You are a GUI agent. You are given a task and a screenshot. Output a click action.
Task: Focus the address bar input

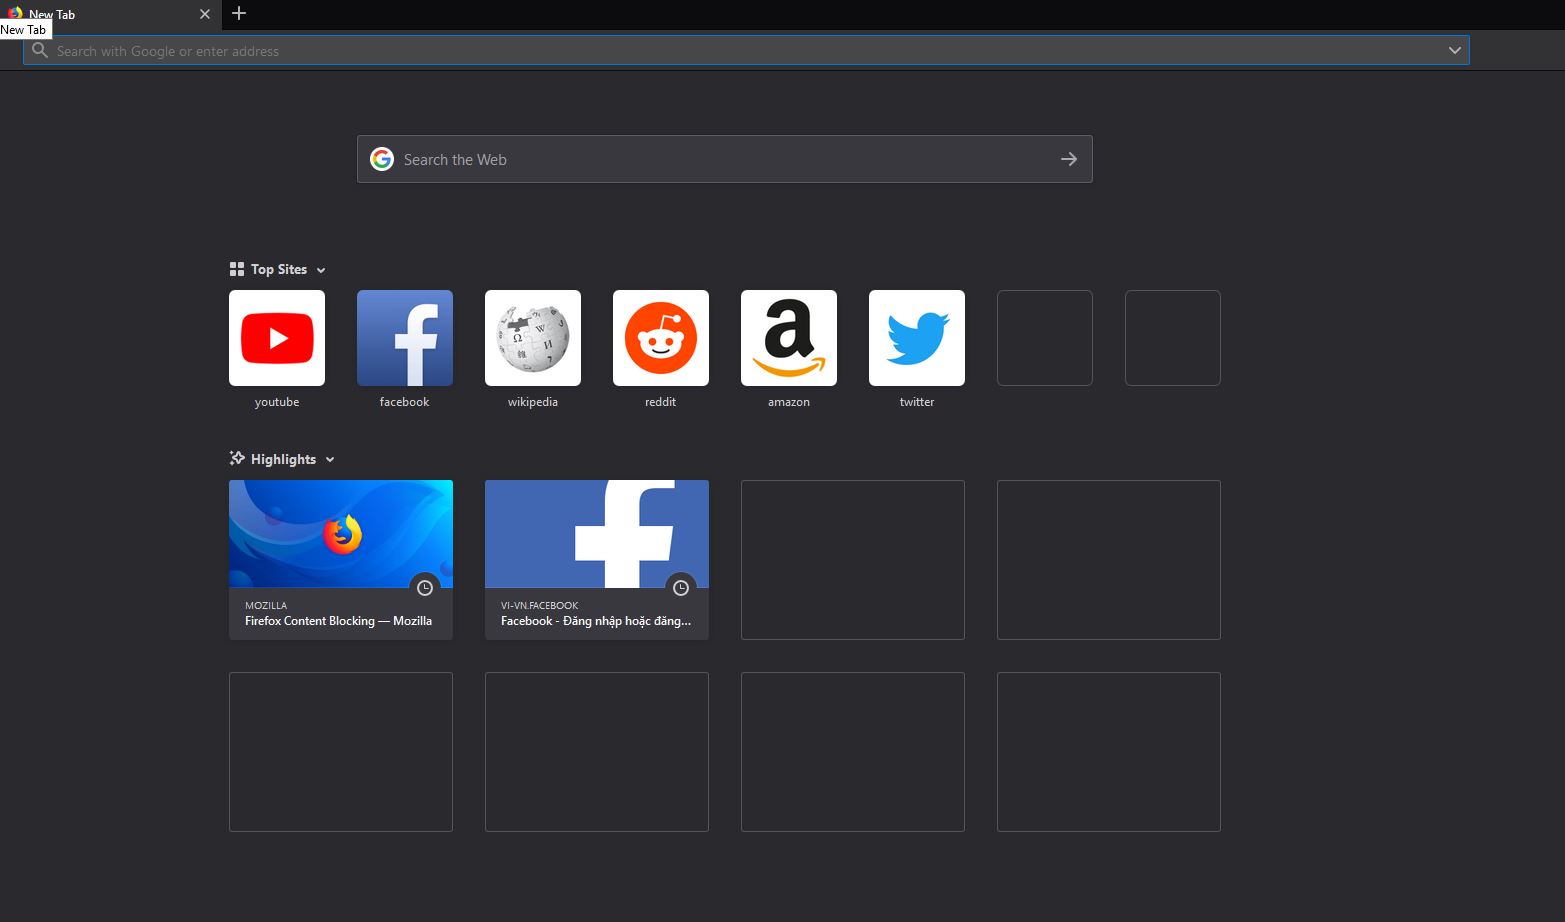(746, 50)
